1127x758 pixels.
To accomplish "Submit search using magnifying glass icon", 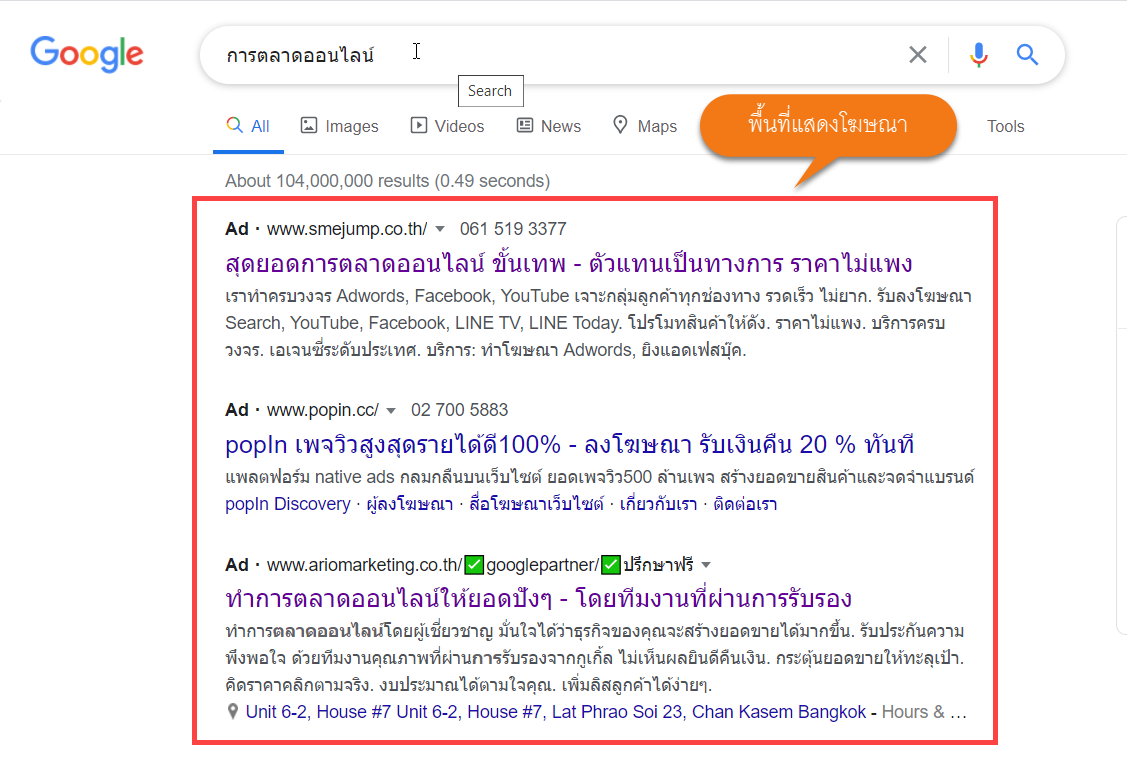I will click(1027, 55).
